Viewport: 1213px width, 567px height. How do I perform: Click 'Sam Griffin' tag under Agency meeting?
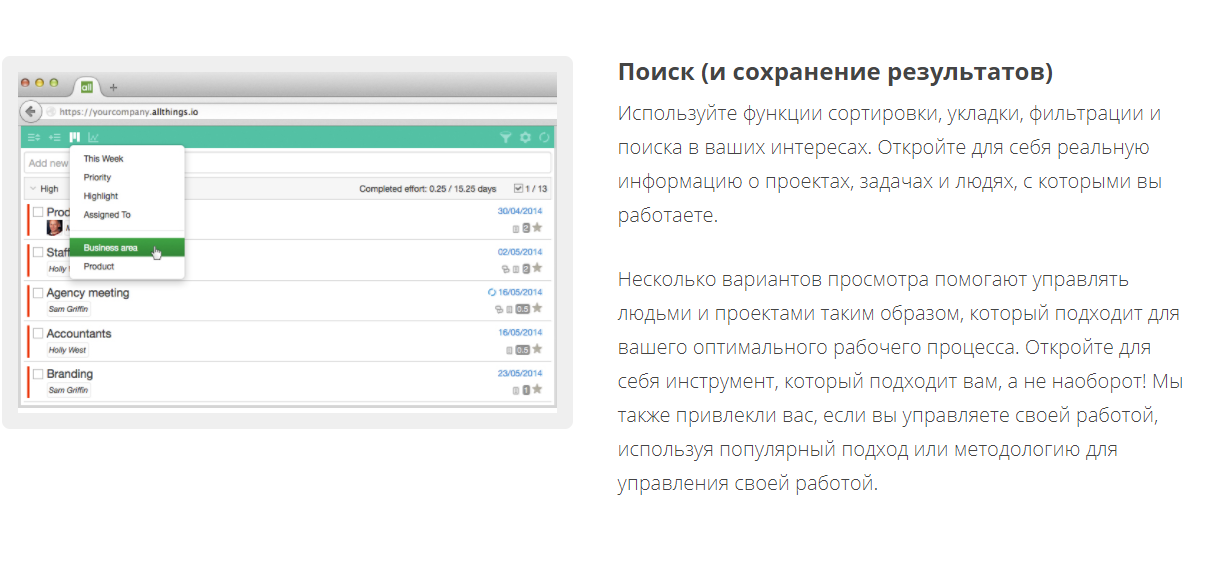[69, 310]
